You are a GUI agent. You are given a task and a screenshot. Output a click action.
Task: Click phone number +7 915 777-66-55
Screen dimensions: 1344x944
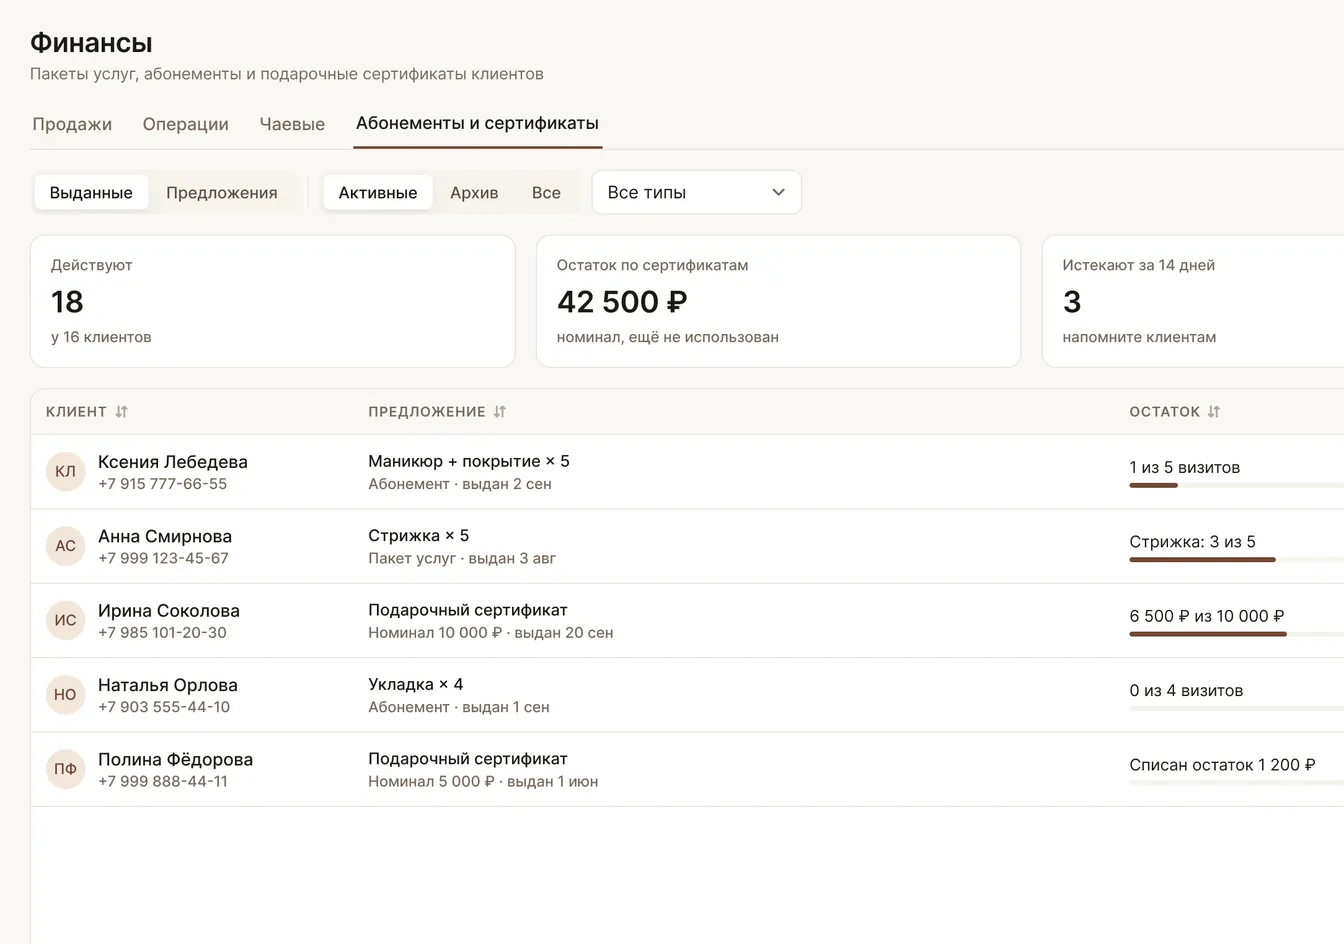[163, 484]
